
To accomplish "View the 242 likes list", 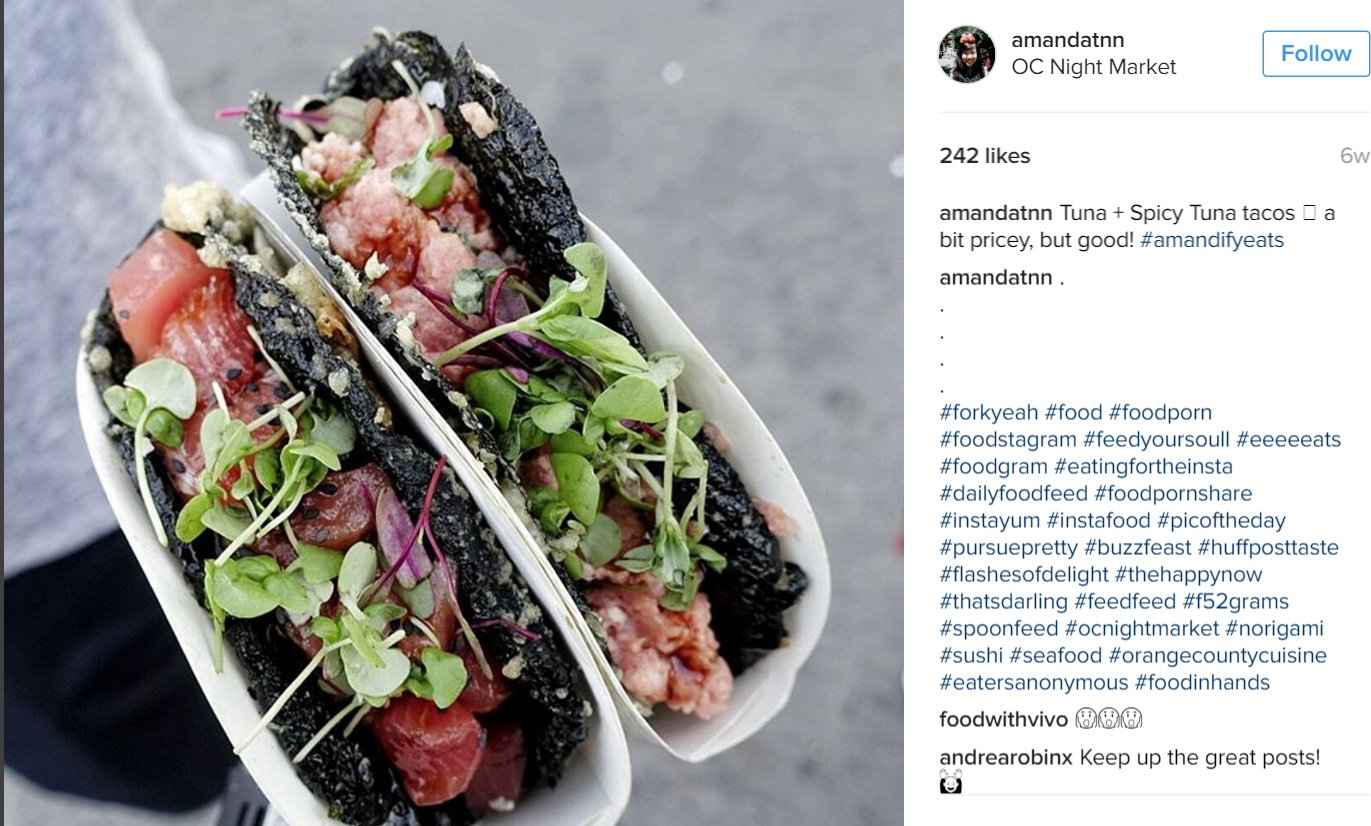I will (x=985, y=156).
